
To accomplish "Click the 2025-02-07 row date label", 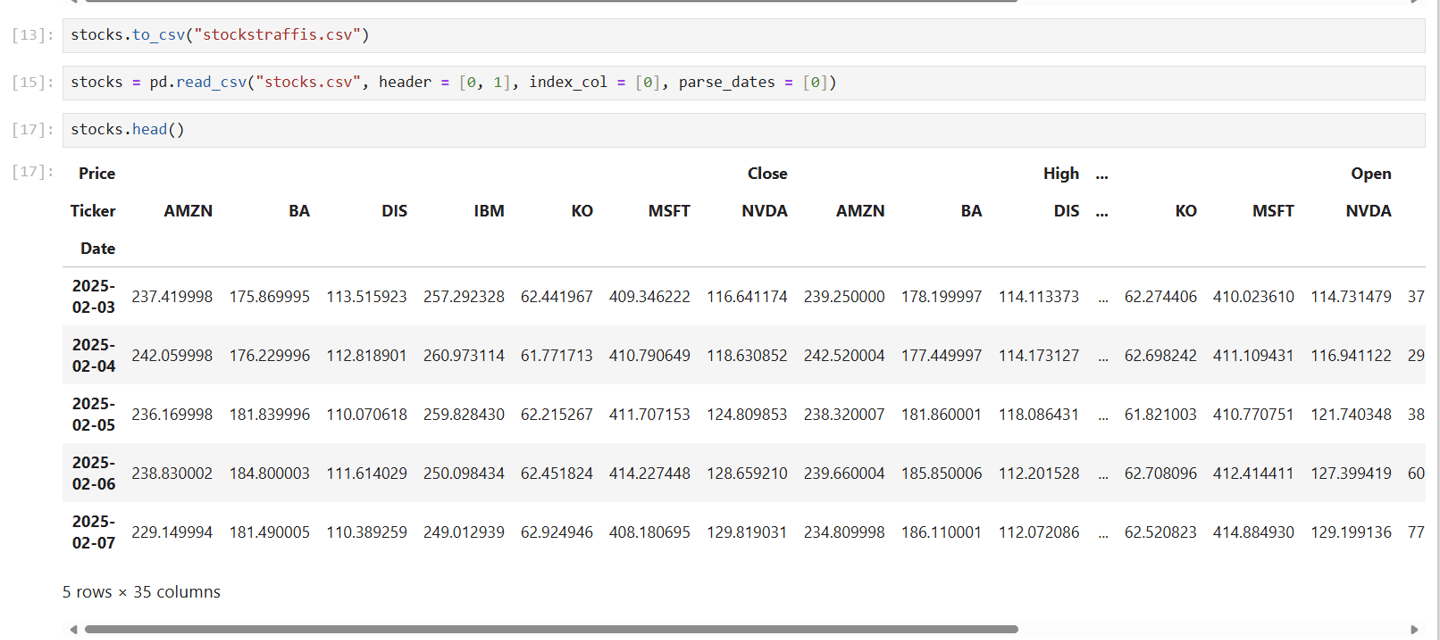I will click(x=94, y=532).
